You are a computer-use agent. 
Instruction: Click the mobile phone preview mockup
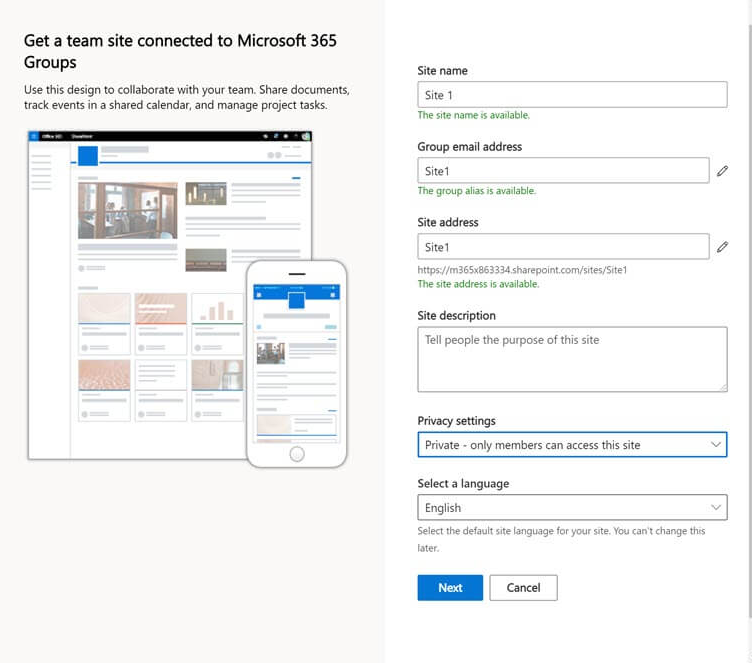[296, 364]
